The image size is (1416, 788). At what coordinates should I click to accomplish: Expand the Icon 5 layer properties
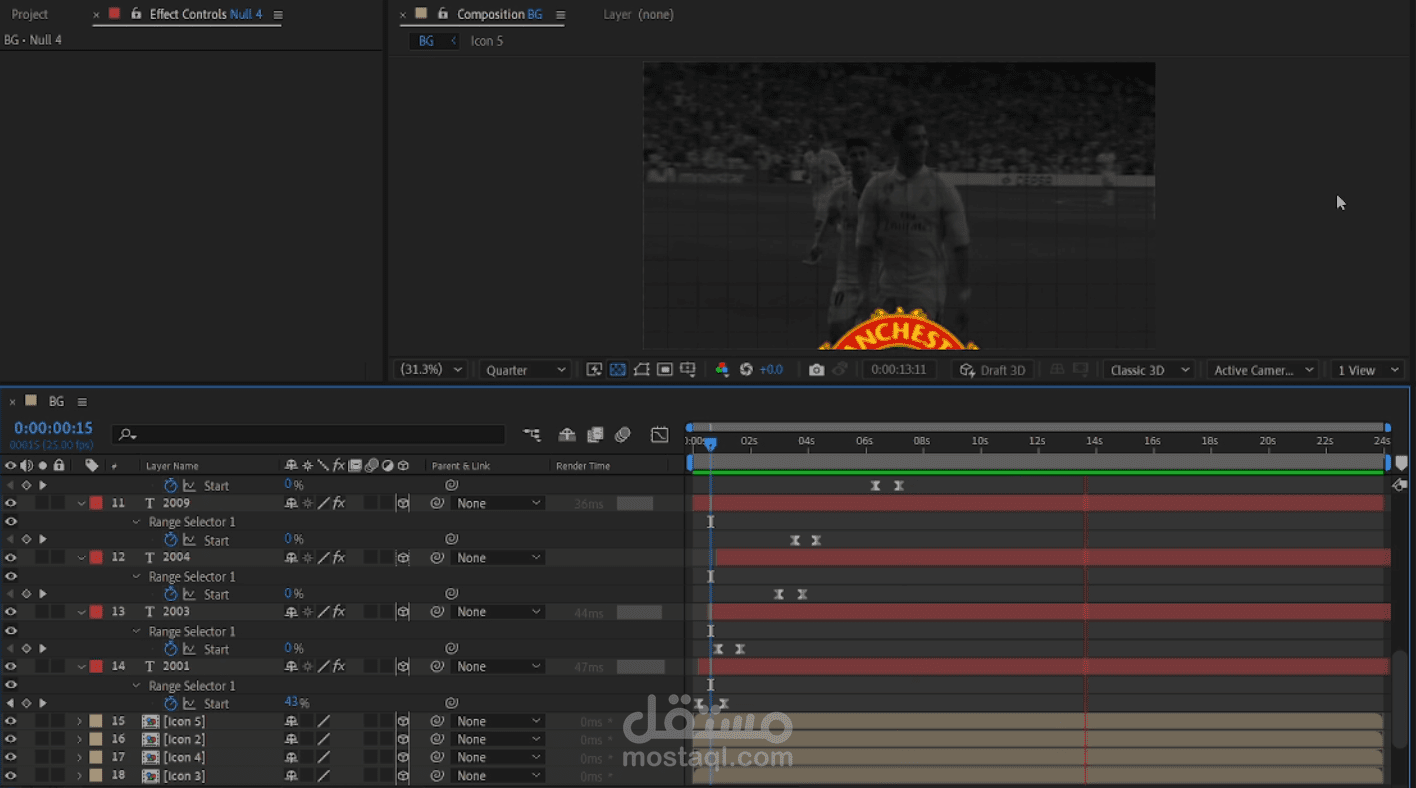pyautogui.click(x=79, y=721)
